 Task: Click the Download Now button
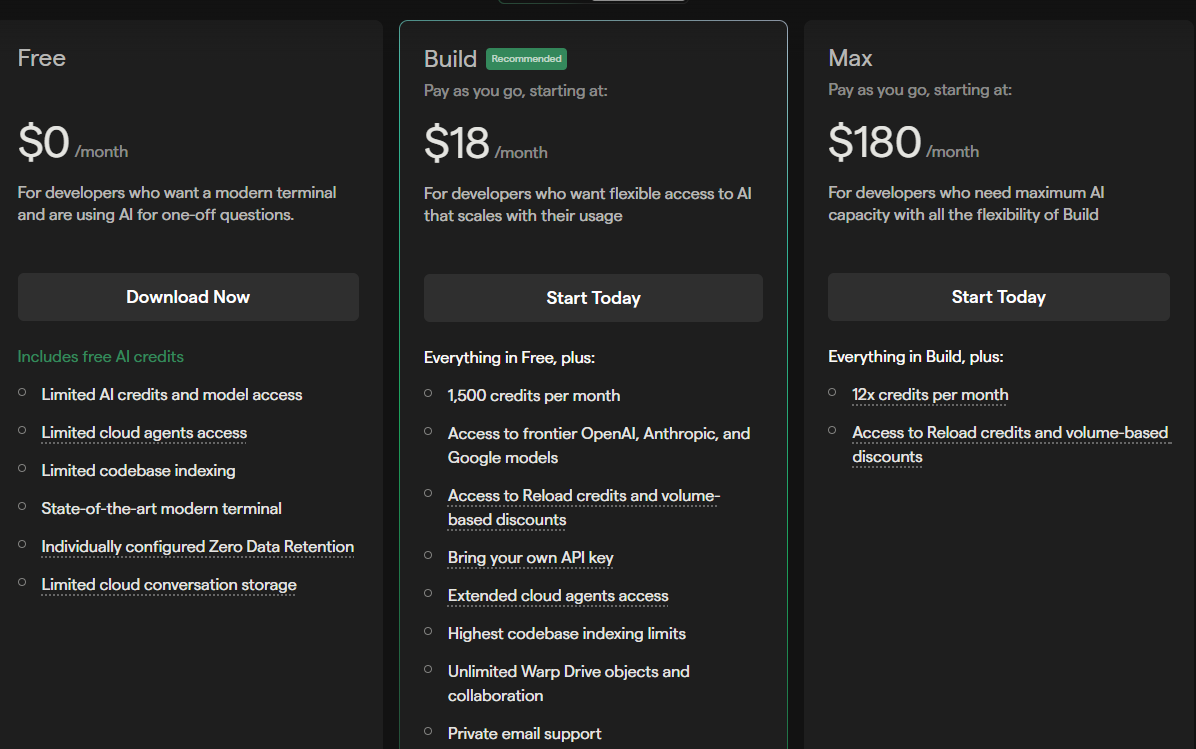point(188,296)
